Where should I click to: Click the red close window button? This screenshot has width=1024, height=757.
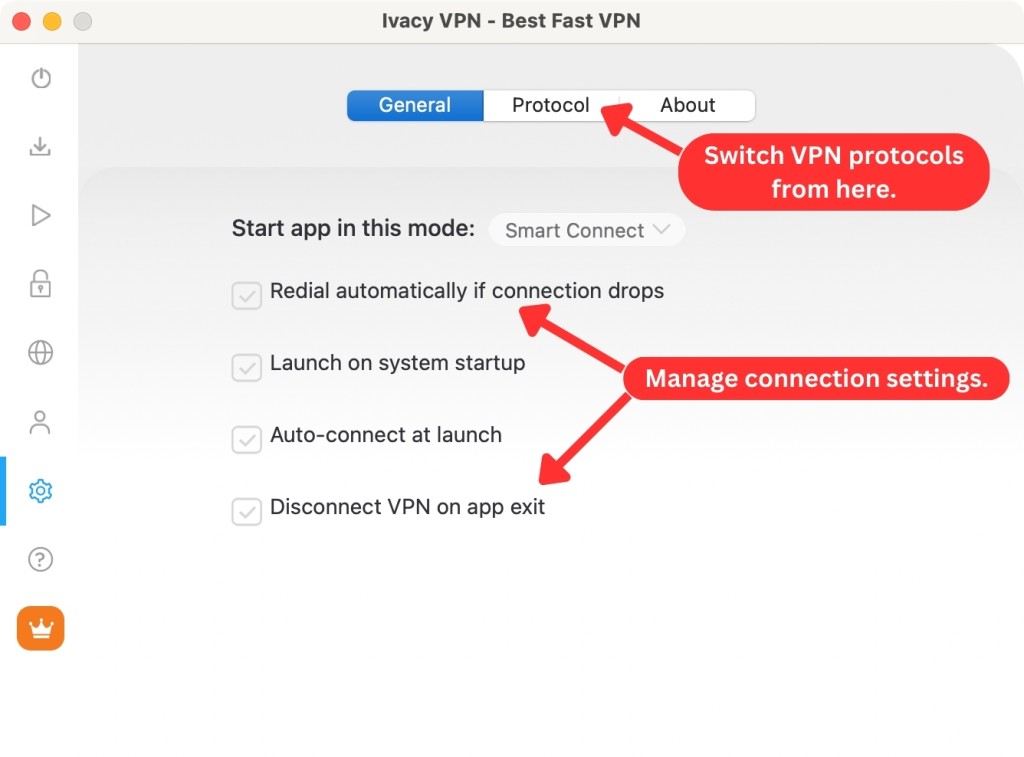[22, 22]
